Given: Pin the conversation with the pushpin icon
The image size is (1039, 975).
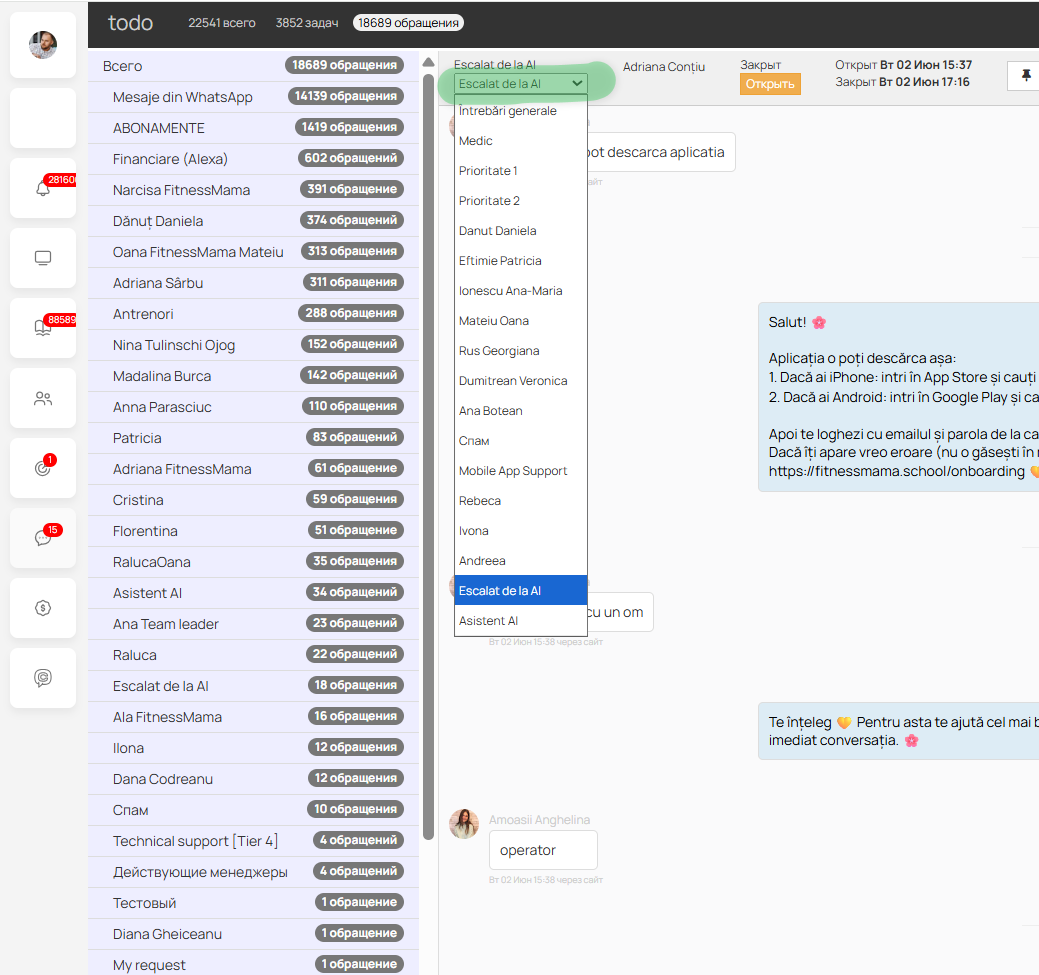Looking at the screenshot, I should 1026,75.
